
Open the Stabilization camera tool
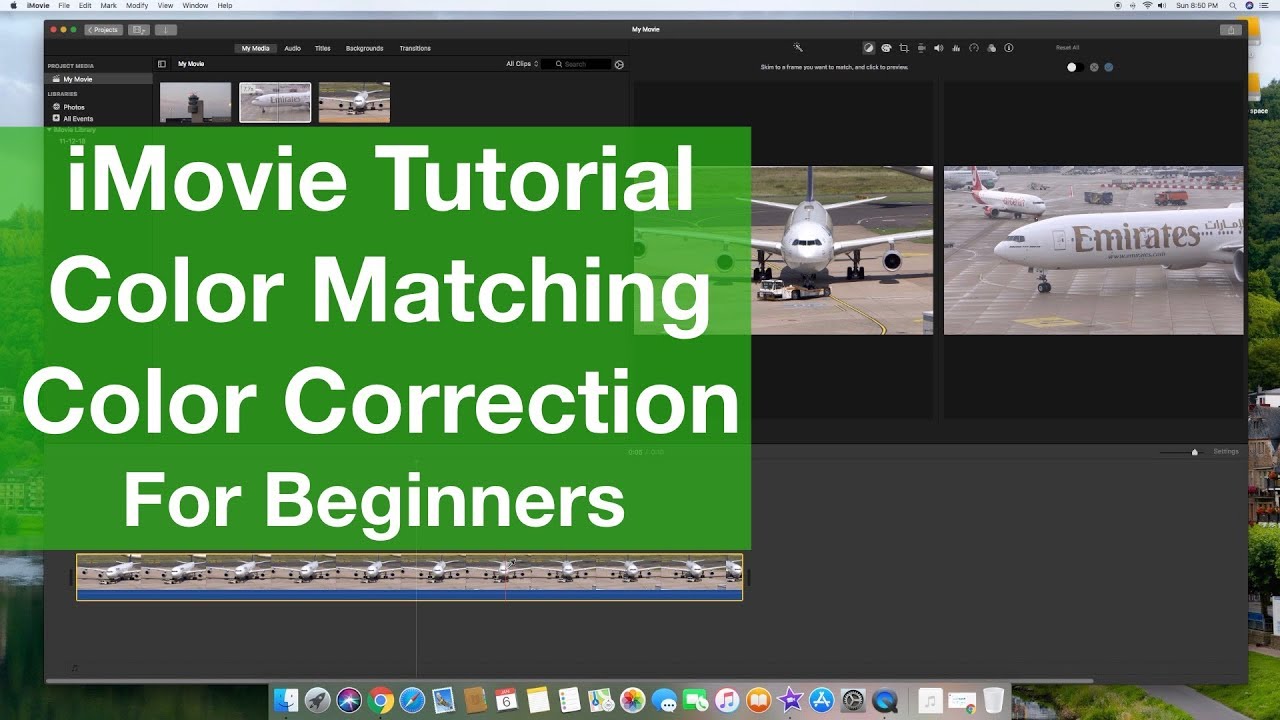tap(922, 47)
